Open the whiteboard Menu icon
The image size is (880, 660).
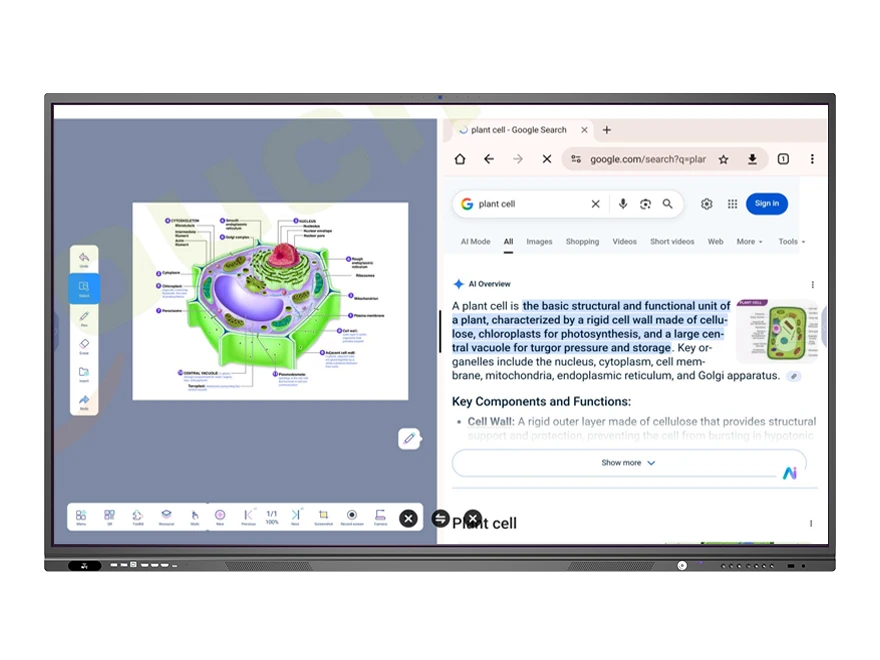tap(81, 517)
